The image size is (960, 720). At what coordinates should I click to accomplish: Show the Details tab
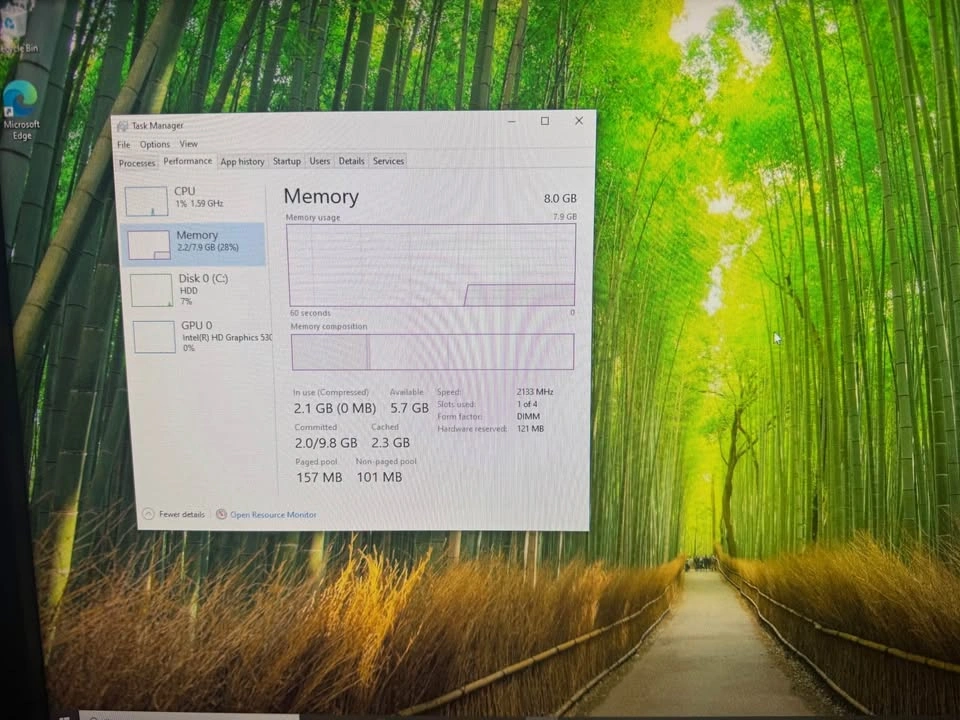click(x=351, y=161)
